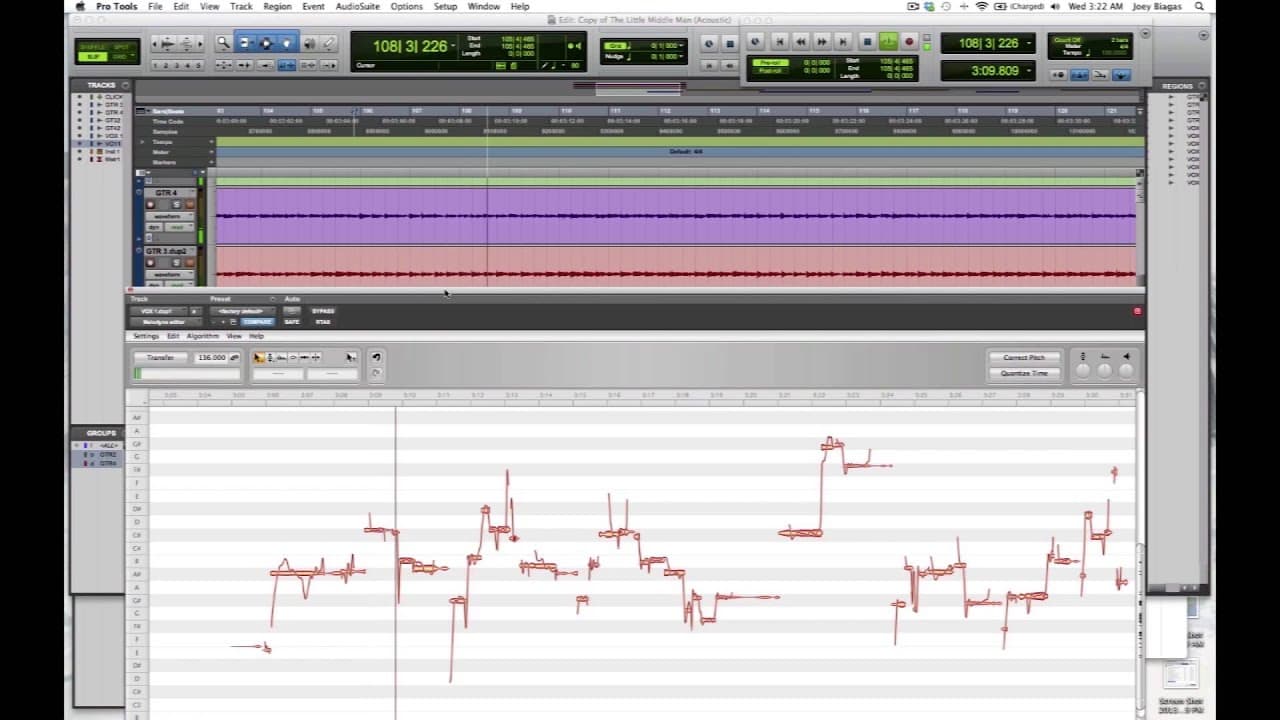Toggle the BYPASS plug-in button

323,311
